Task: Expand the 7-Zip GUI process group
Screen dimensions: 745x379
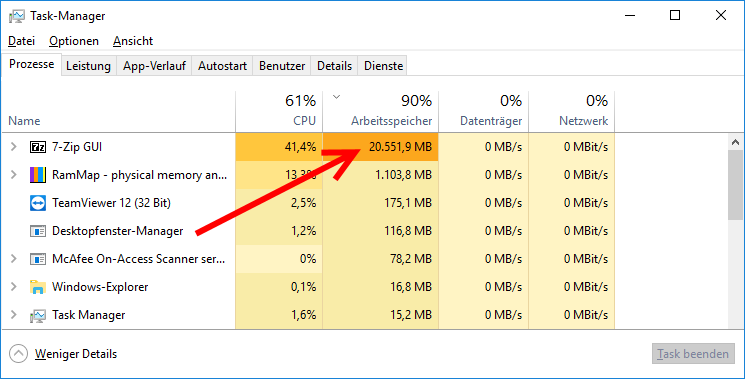Action: [14, 147]
